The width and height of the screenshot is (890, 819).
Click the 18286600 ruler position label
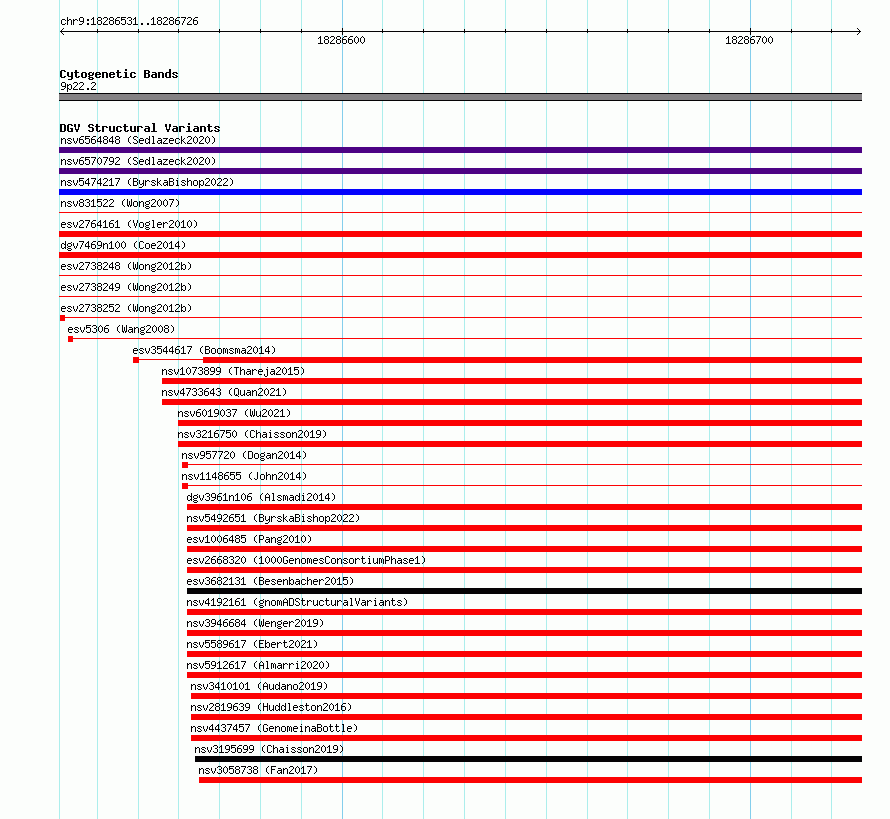click(341, 40)
